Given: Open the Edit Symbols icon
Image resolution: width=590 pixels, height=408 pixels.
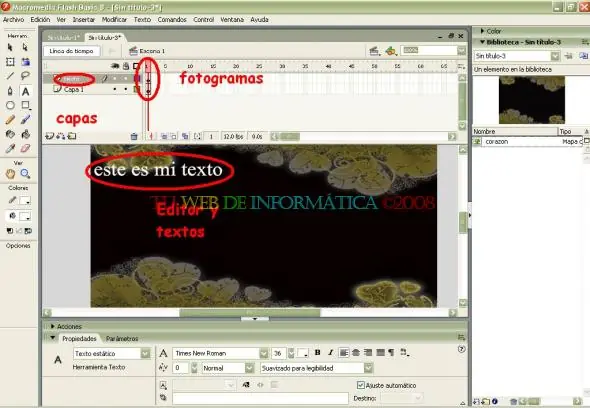Looking at the screenshot, I should (391, 50).
